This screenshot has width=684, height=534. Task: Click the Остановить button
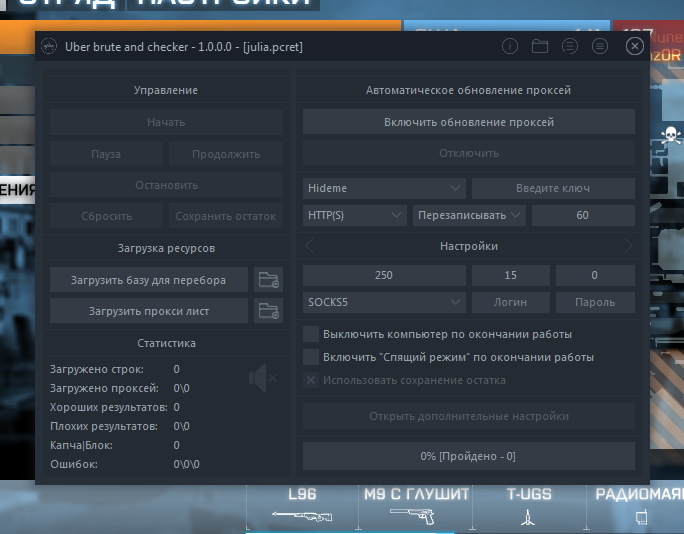pyautogui.click(x=166, y=185)
